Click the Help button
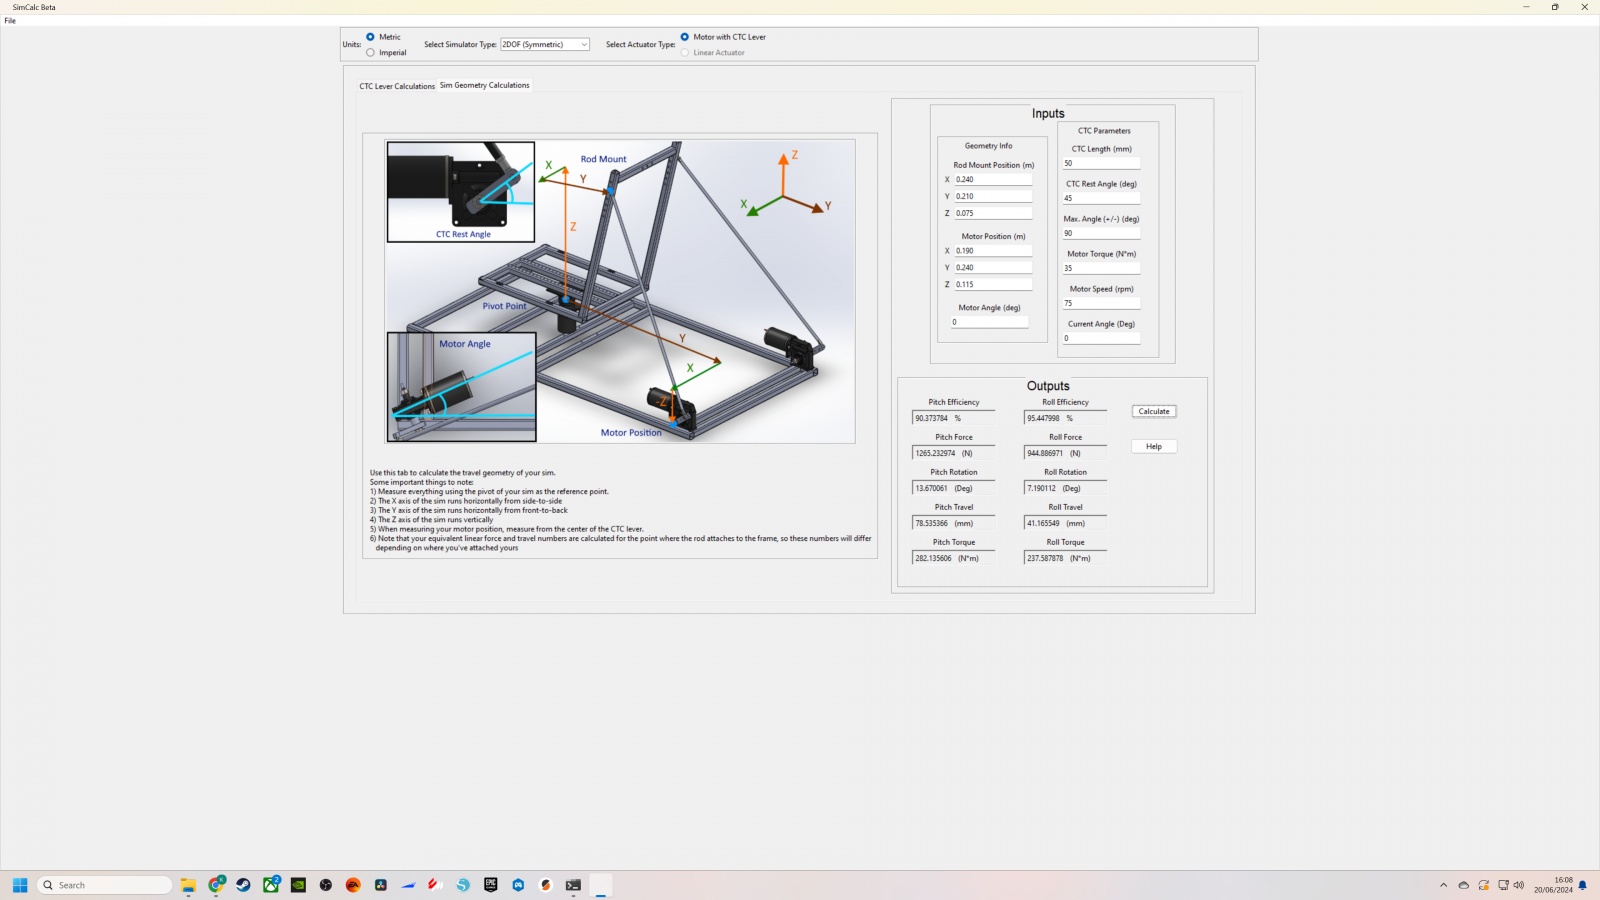The image size is (1600, 900). pyautogui.click(x=1154, y=446)
